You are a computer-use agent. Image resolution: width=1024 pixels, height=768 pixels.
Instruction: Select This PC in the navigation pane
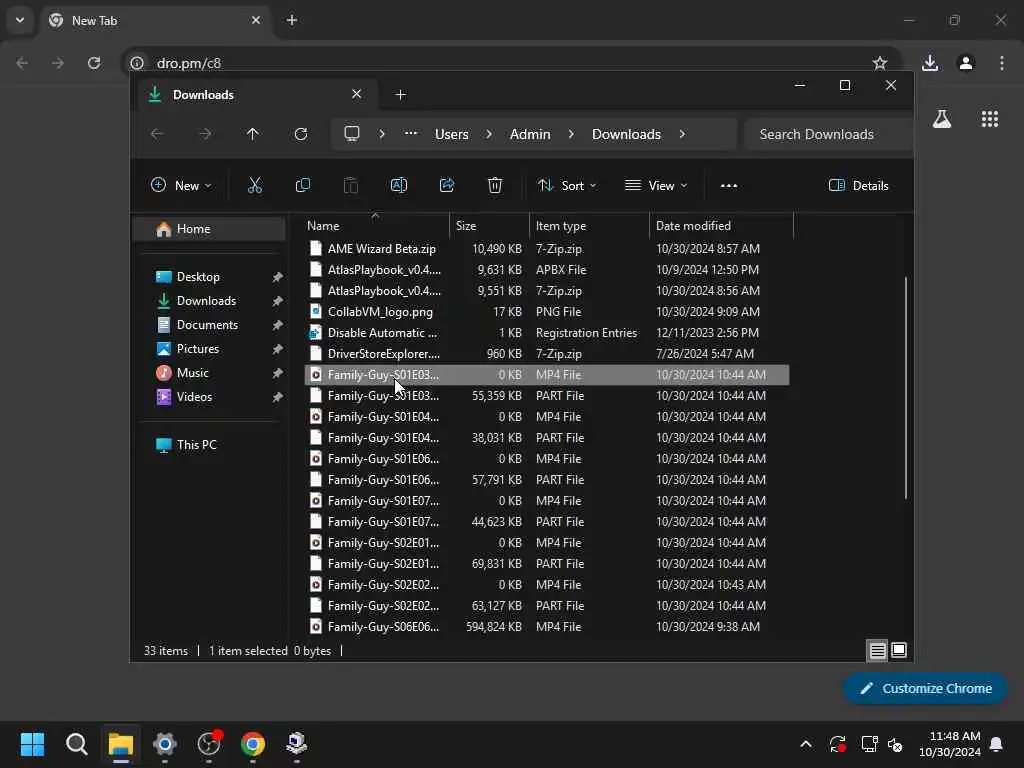209,445
